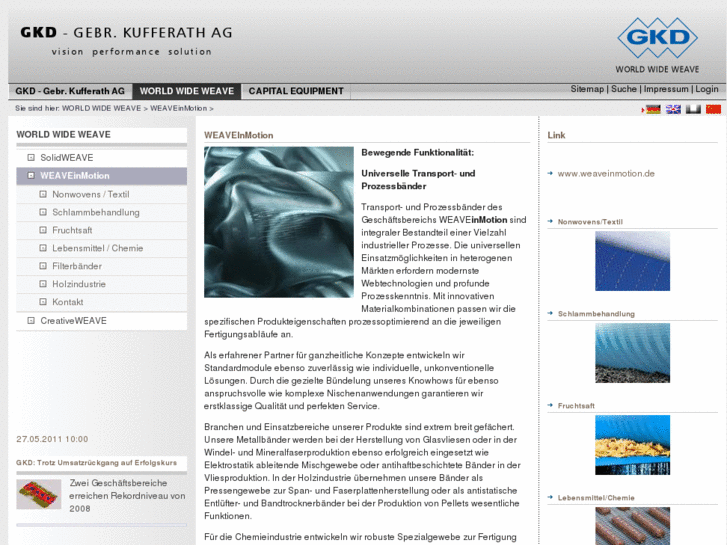Click the GKD World Wide Weave logo

tap(657, 45)
